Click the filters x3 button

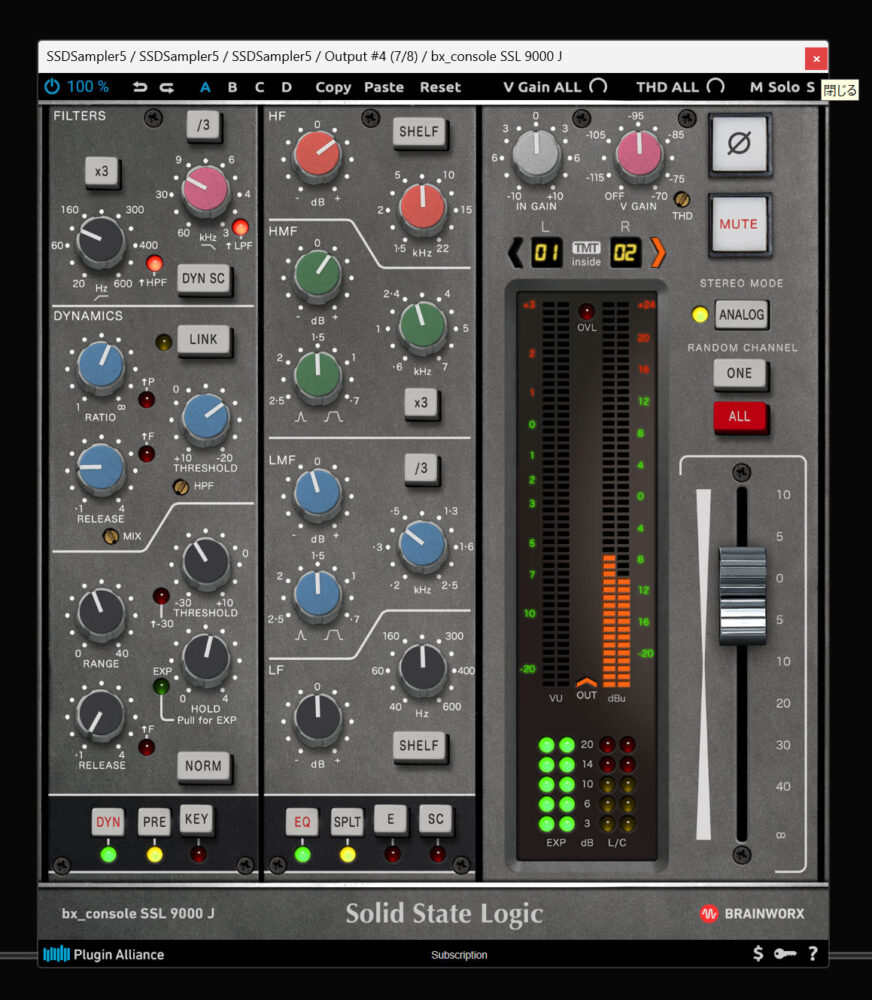102,171
